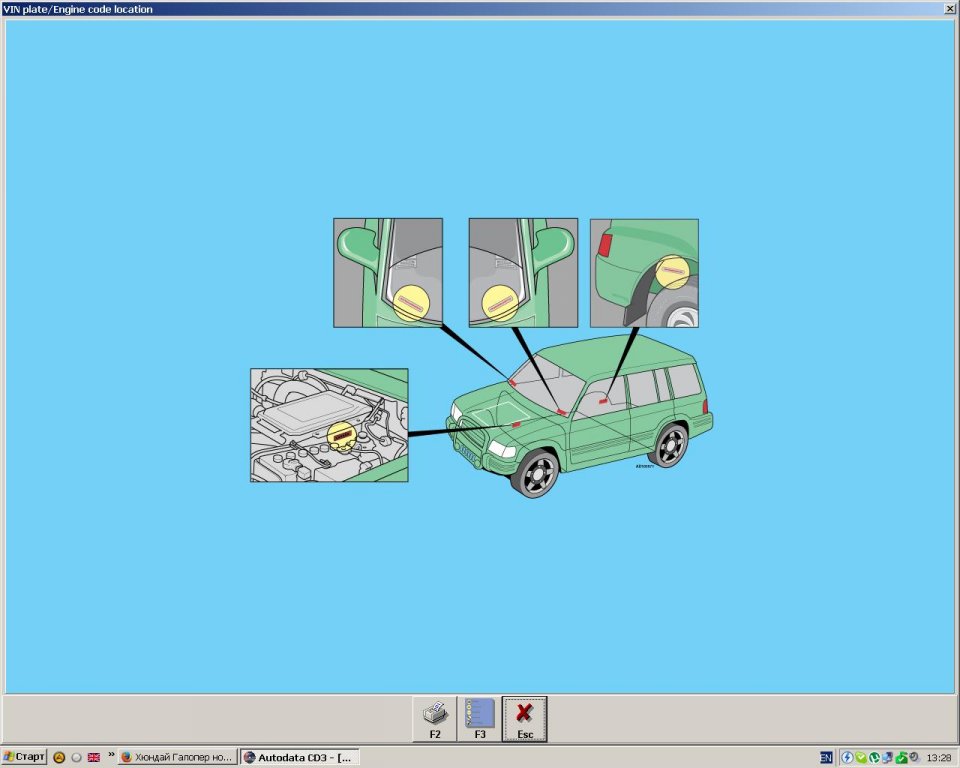Image resolution: width=960 pixels, height=768 pixels.
Task: Click the F2 print button
Action: click(435, 719)
